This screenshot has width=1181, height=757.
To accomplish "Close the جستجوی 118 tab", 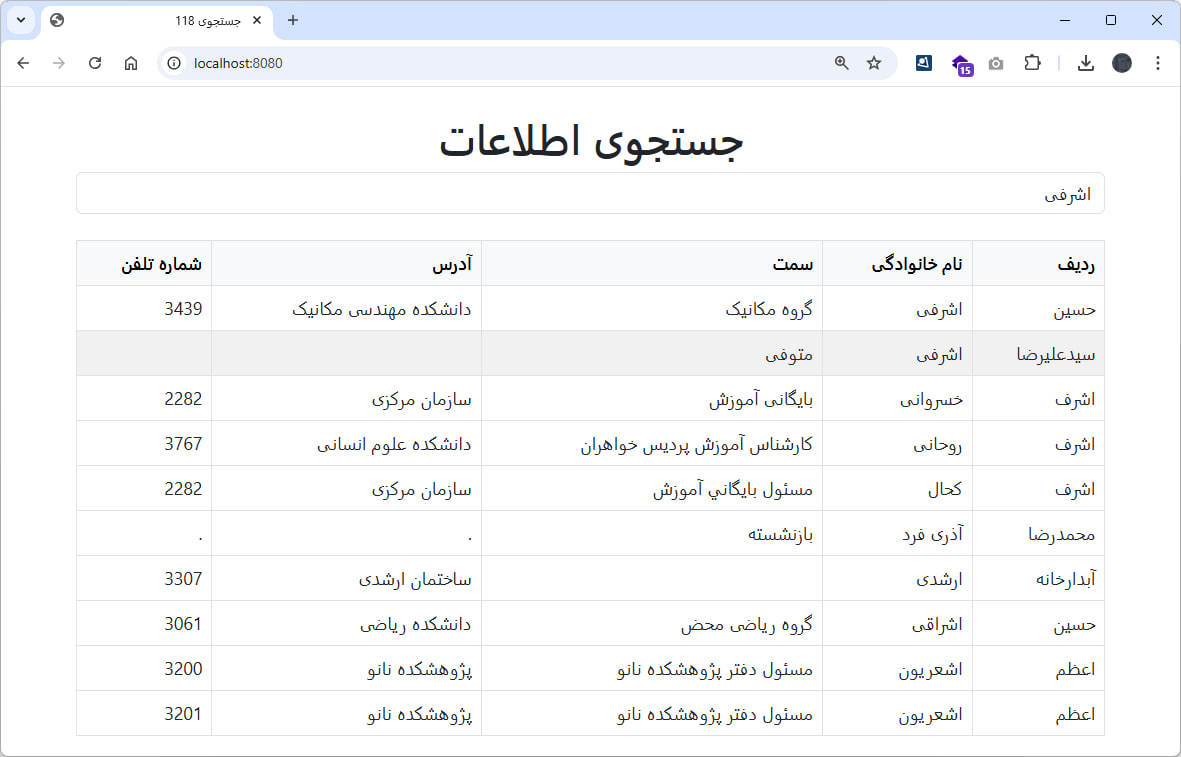I will coord(257,20).
